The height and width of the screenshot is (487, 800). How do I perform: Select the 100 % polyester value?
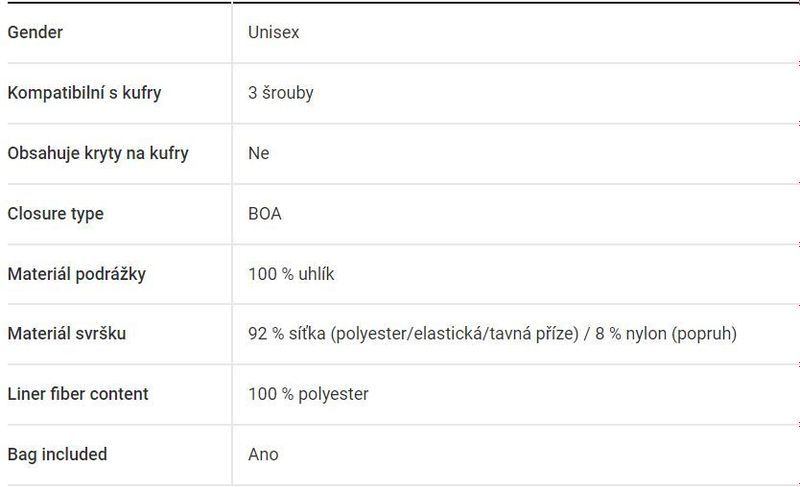(308, 394)
